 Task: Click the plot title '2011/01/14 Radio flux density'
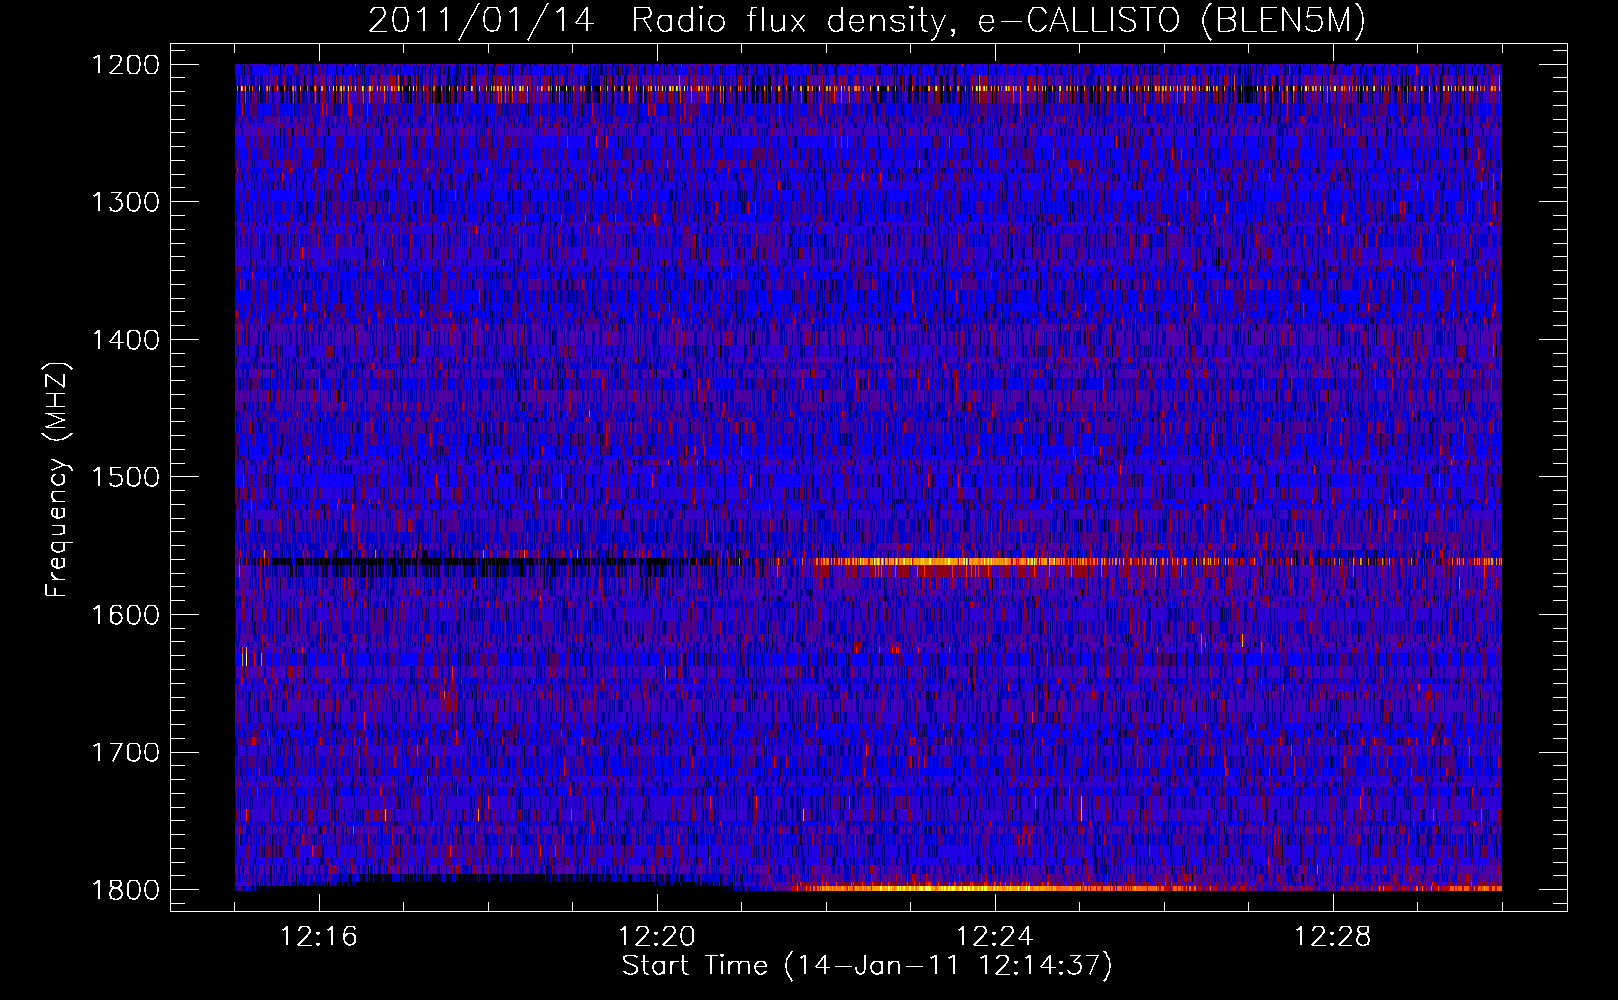(x=867, y=21)
